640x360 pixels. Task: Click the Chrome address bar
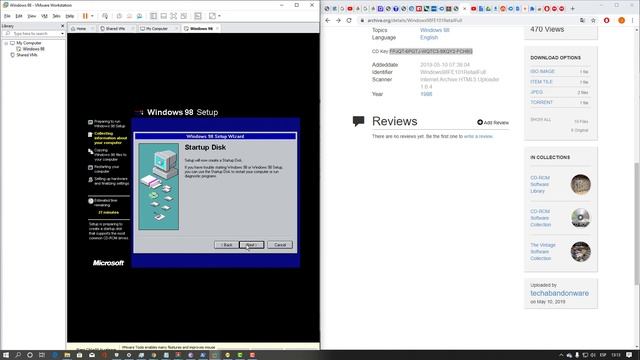(469, 20)
